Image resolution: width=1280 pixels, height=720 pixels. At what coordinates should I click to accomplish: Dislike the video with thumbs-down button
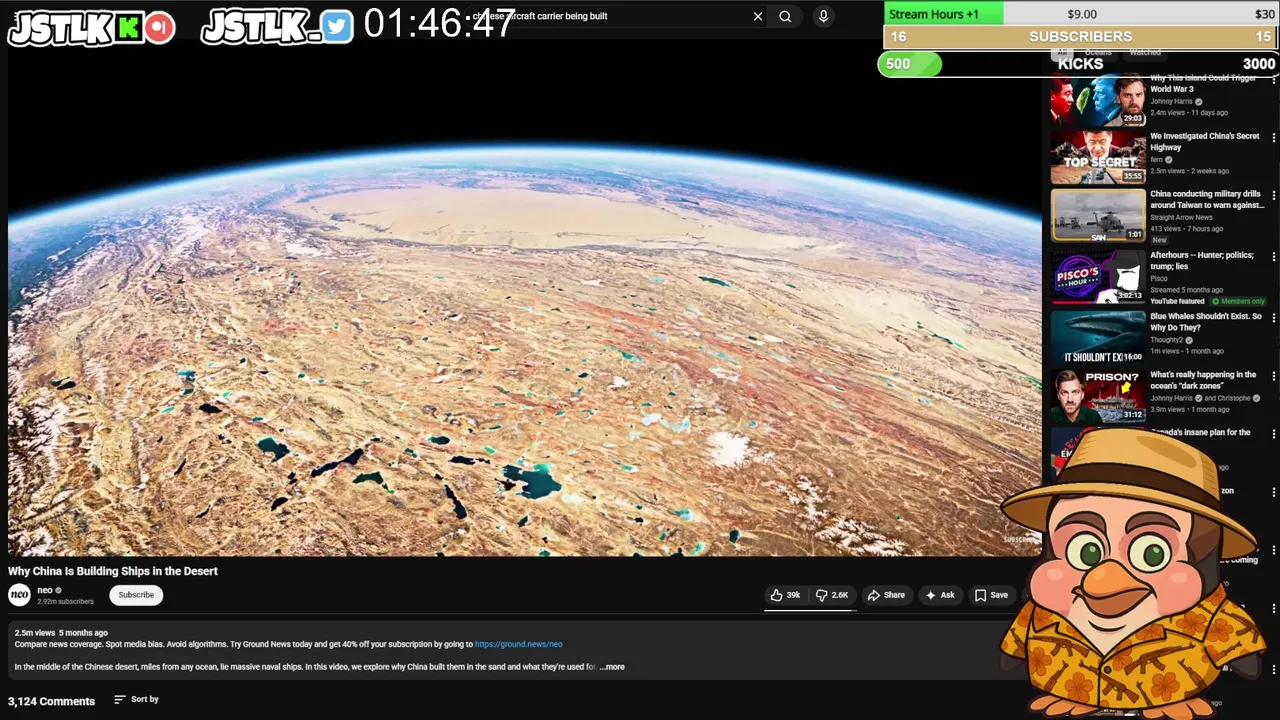tap(832, 595)
